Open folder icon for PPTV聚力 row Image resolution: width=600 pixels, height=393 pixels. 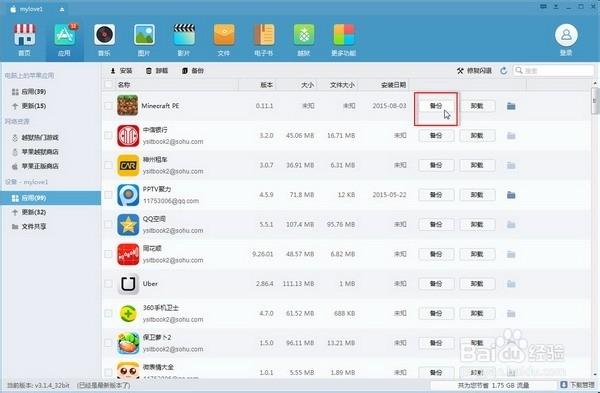[x=511, y=195]
